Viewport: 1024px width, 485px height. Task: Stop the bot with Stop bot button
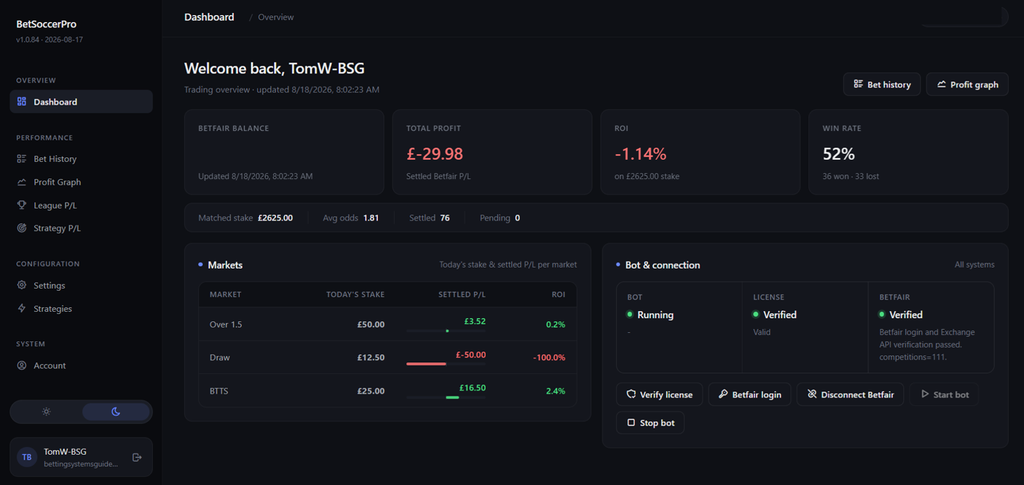pyautogui.click(x=650, y=422)
